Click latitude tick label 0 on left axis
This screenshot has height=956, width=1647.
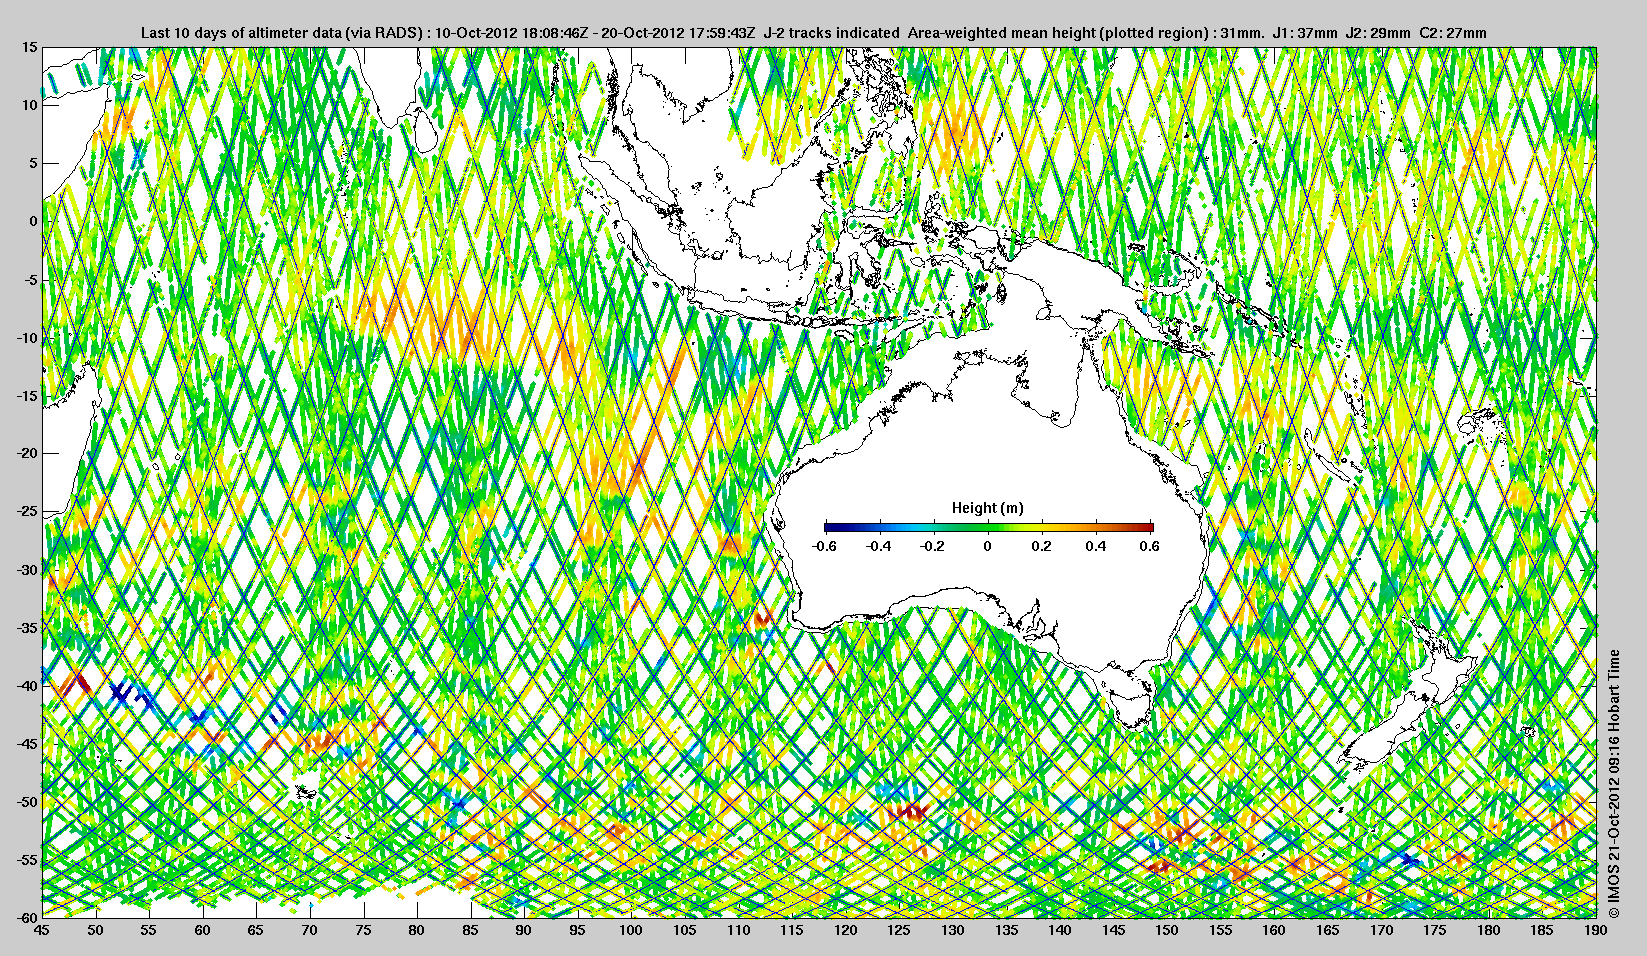click(x=33, y=221)
